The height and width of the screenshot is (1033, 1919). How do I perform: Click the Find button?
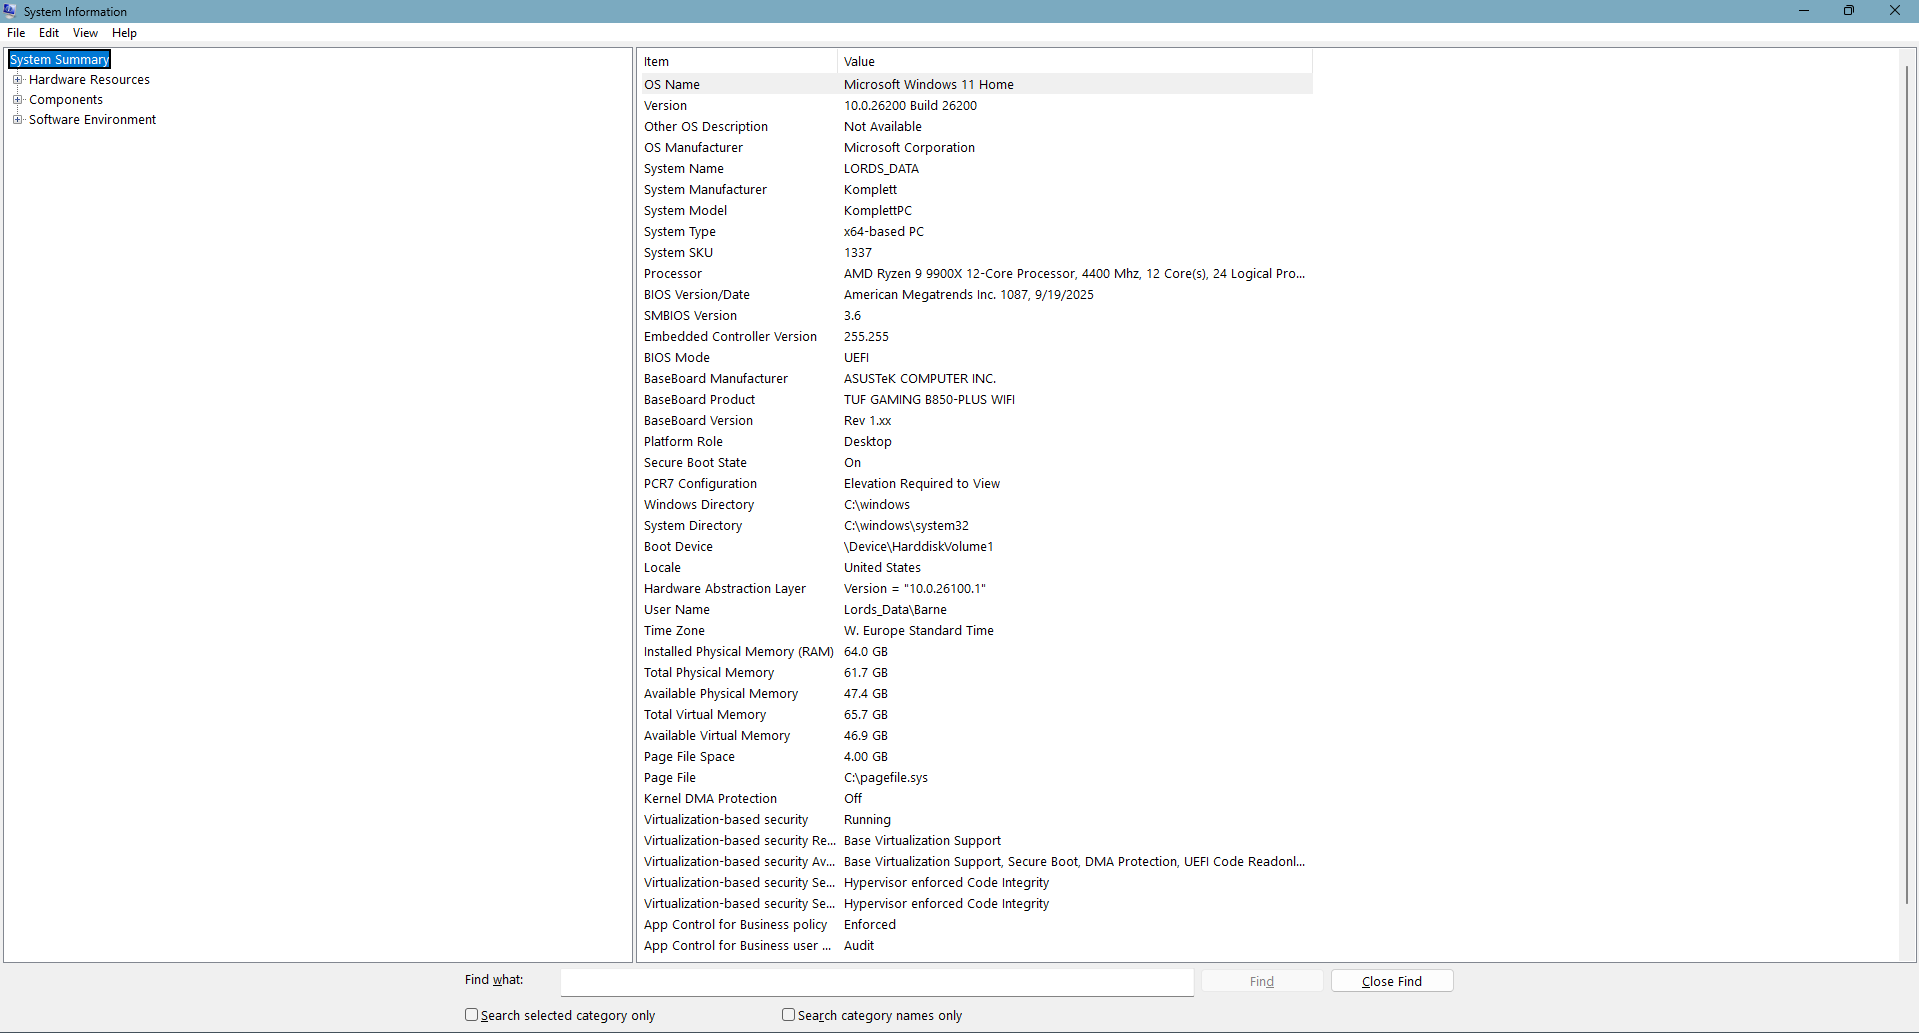point(1262,981)
